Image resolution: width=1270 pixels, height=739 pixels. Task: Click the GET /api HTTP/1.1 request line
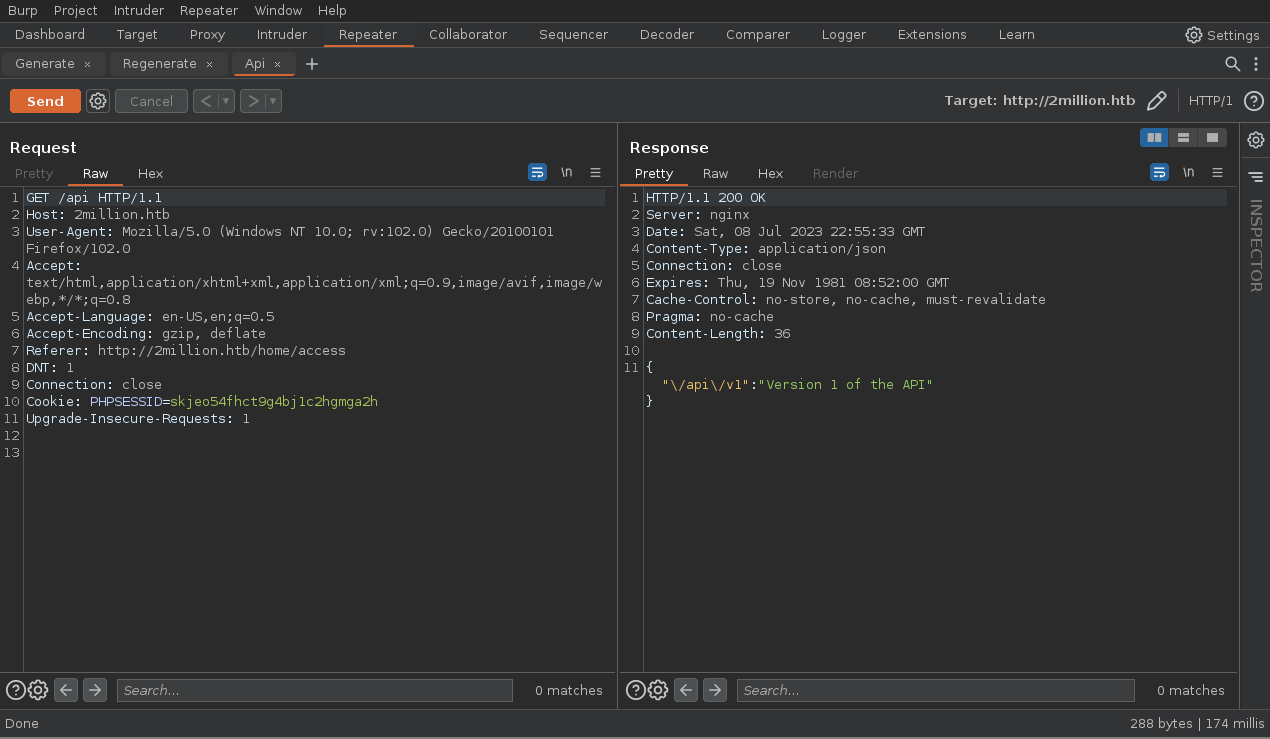94,198
